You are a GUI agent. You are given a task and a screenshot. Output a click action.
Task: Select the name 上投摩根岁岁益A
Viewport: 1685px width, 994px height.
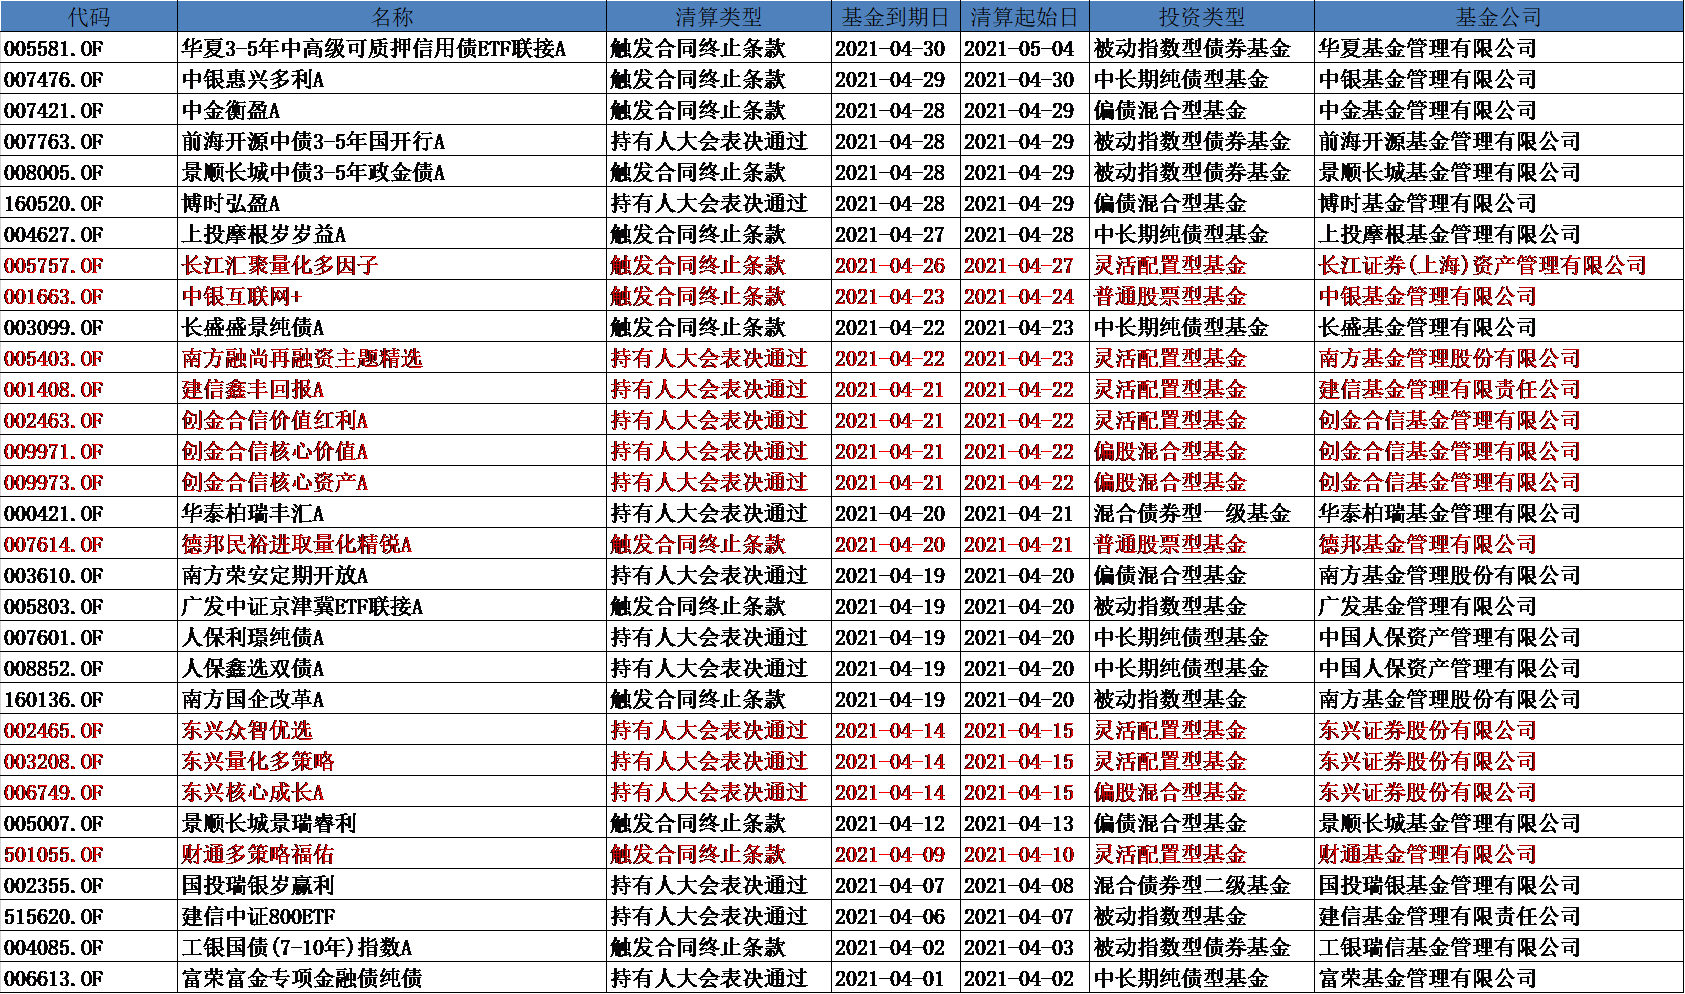[264, 235]
